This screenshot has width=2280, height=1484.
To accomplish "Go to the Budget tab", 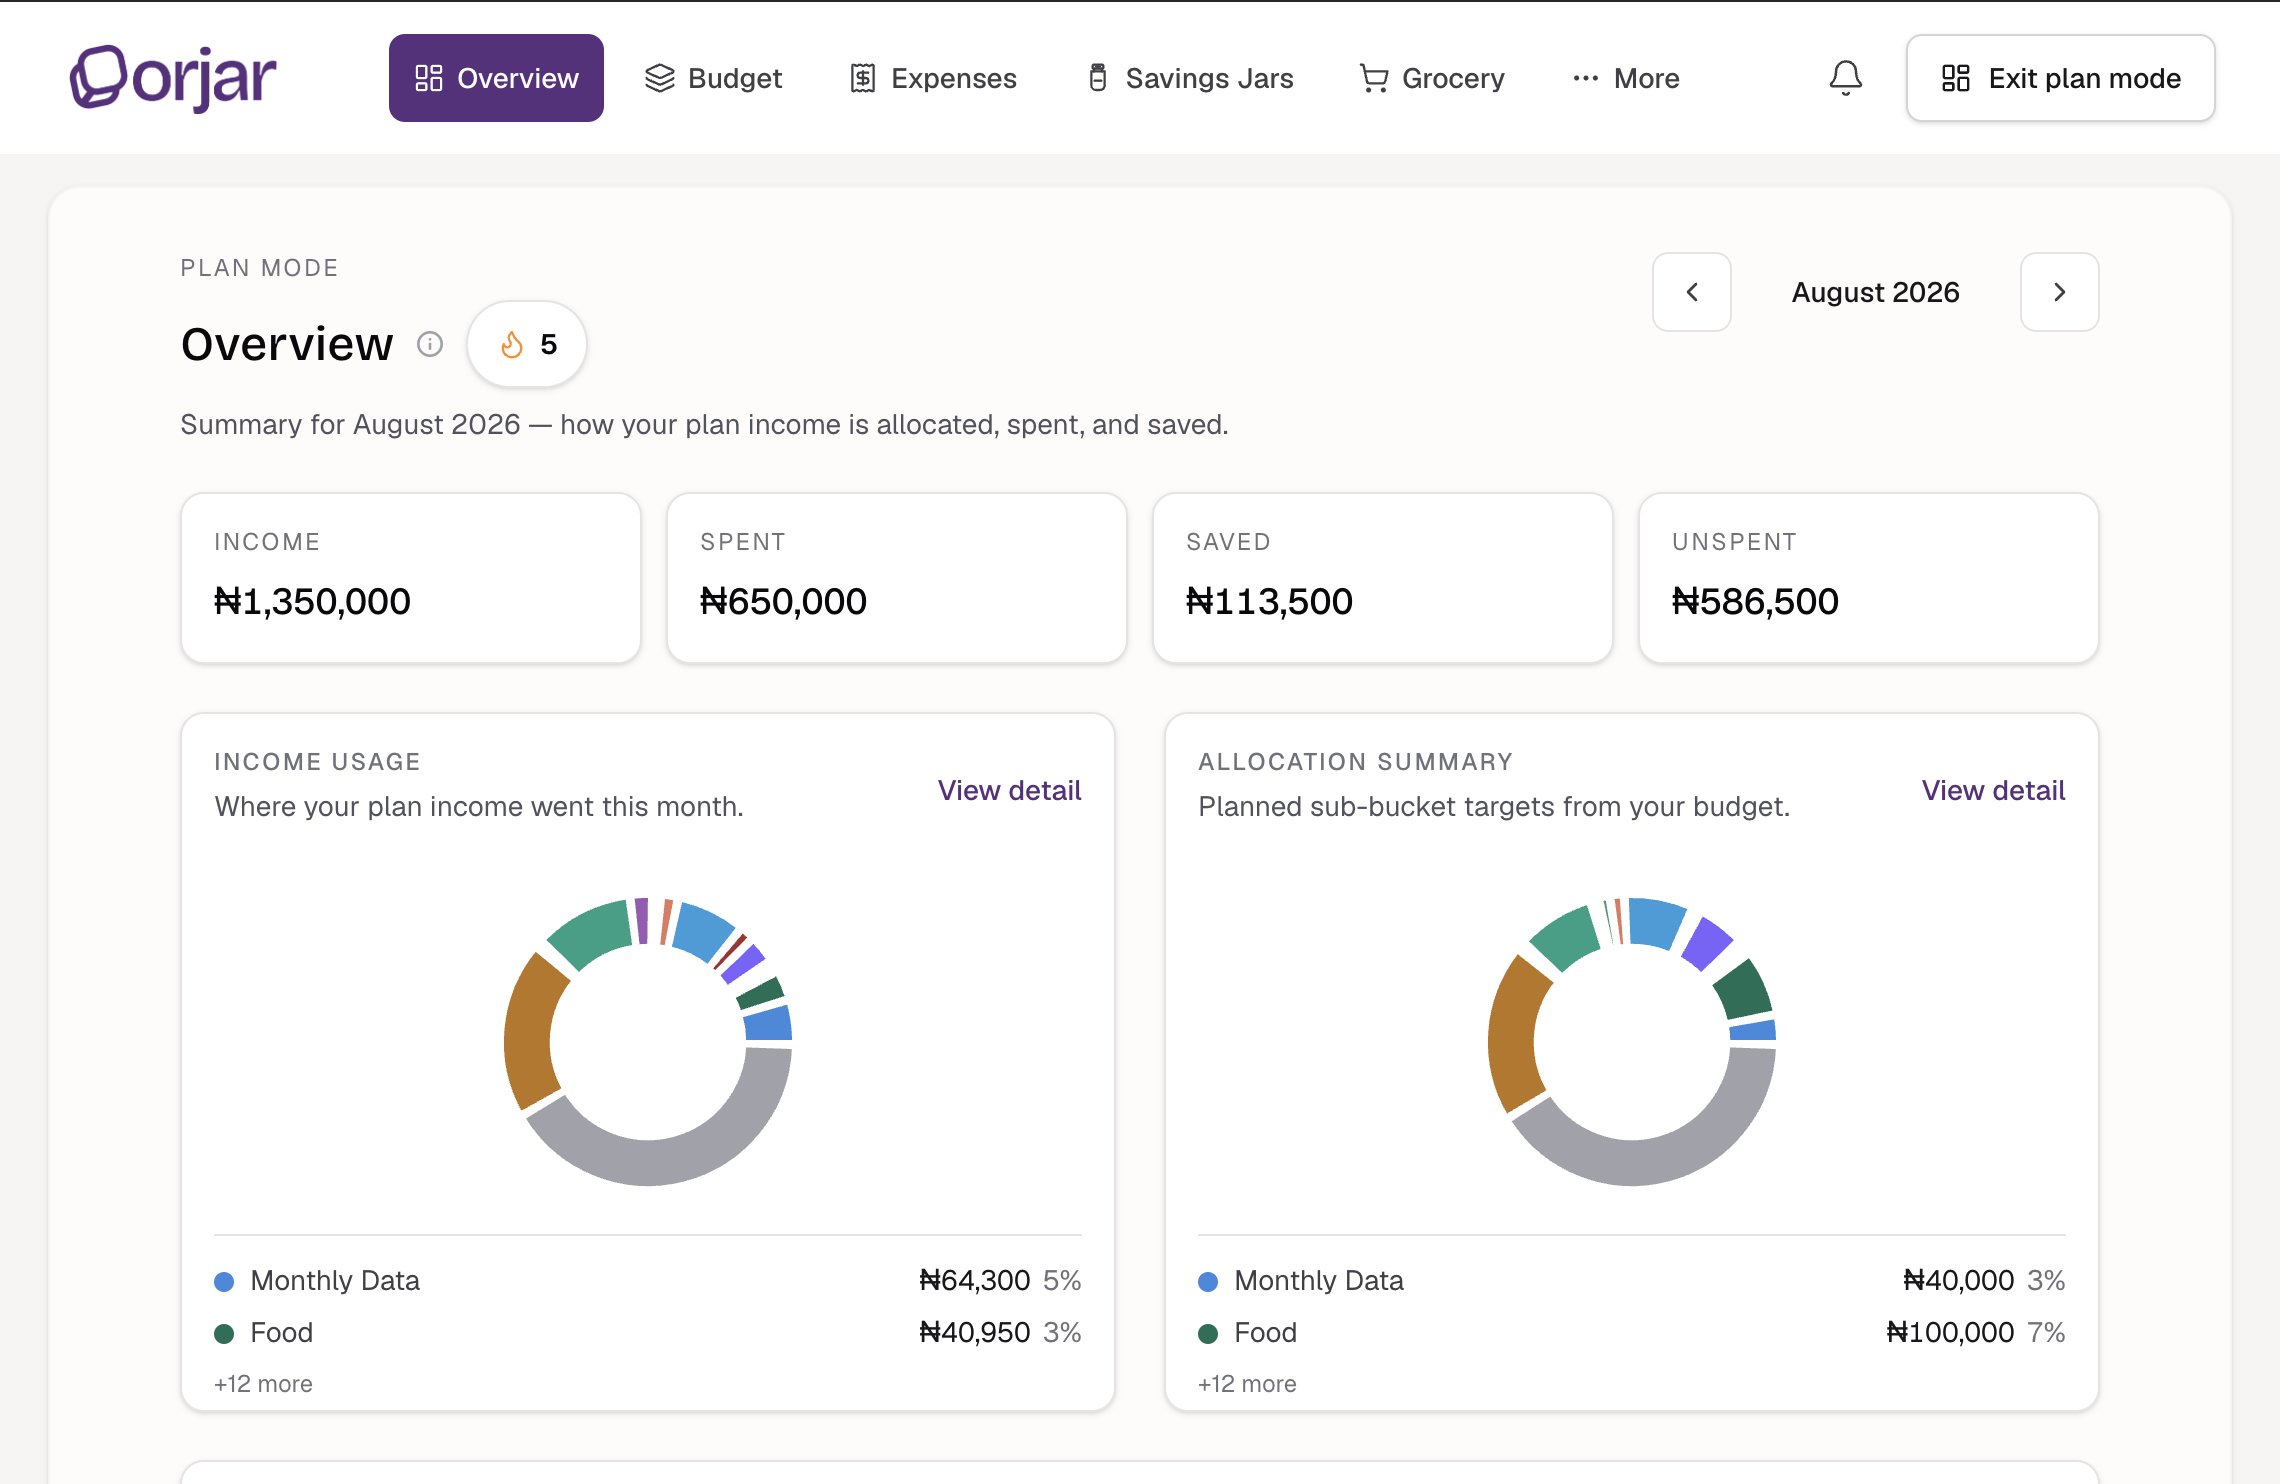I will coord(713,78).
